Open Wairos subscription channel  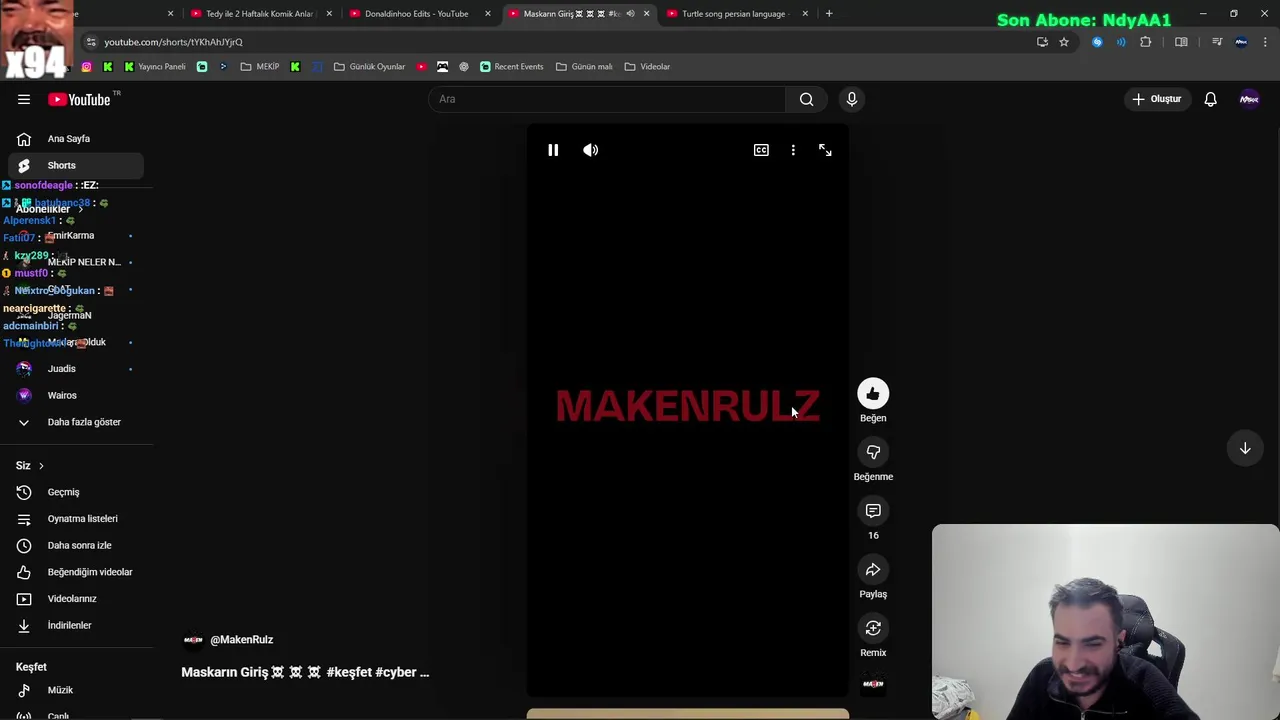tap(75, 395)
